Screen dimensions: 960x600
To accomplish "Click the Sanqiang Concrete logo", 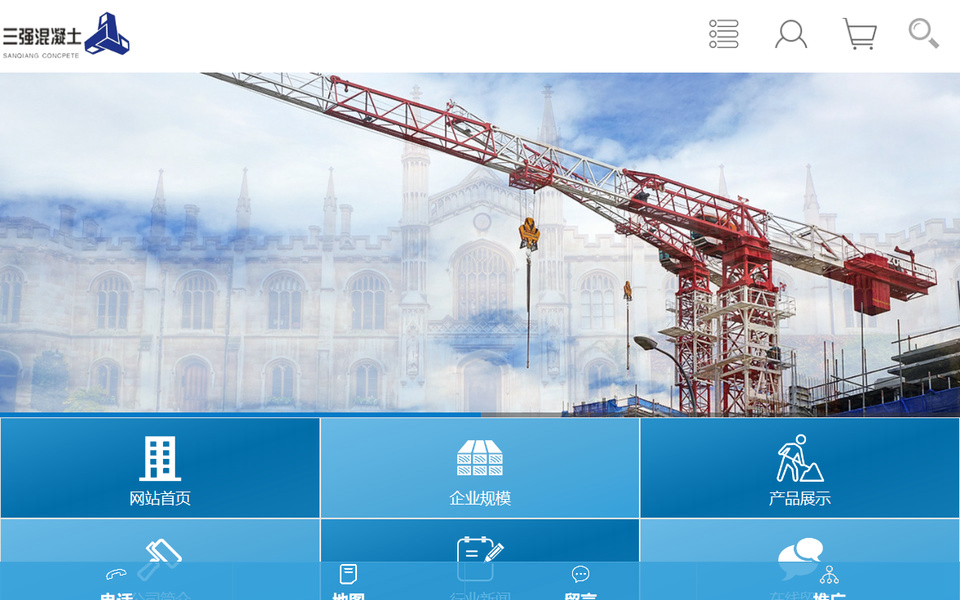I will click(66, 35).
